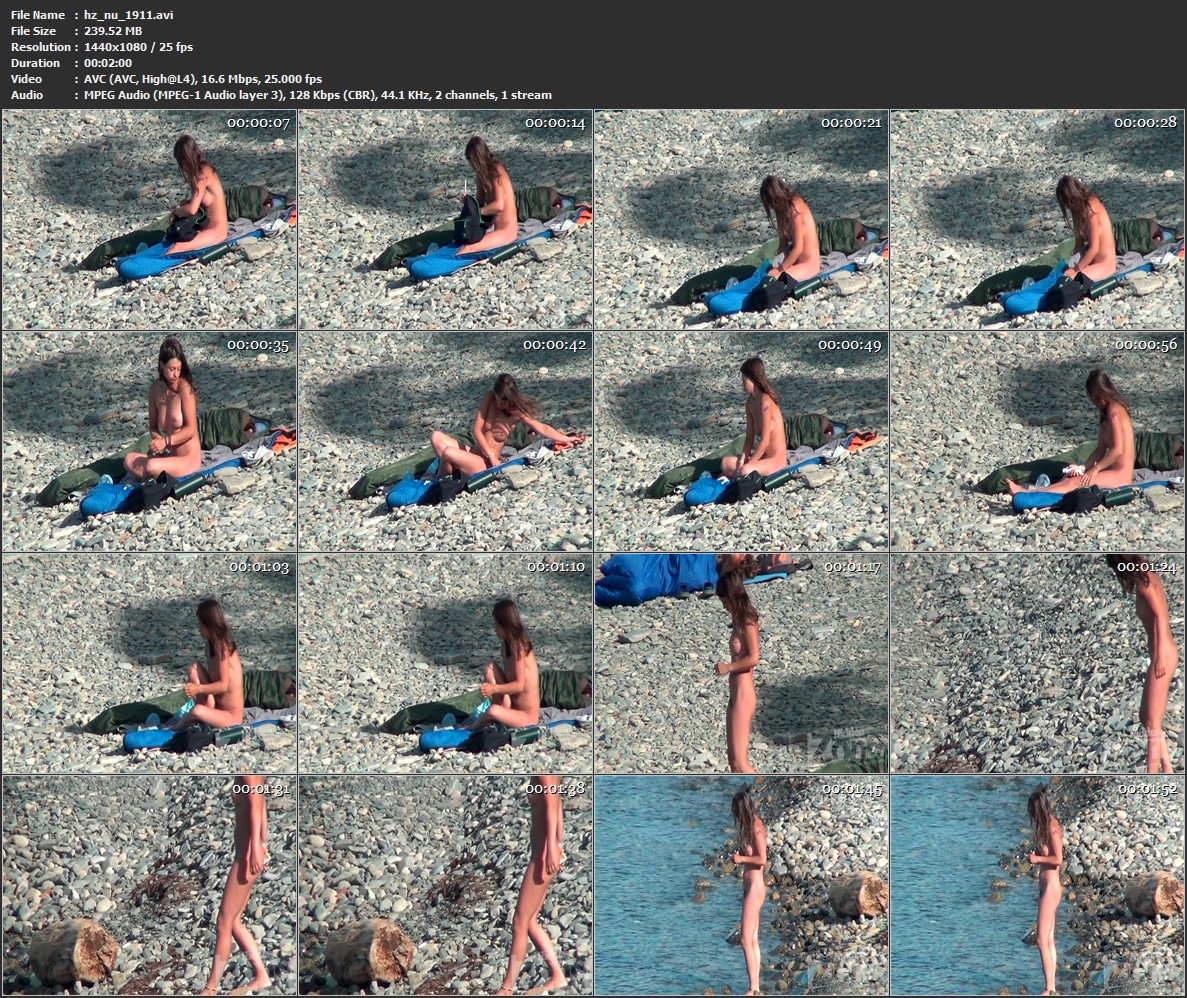Screen dimensions: 1187x998
Task: Open the thumbnail at 00:00:21
Action: pos(741,219)
